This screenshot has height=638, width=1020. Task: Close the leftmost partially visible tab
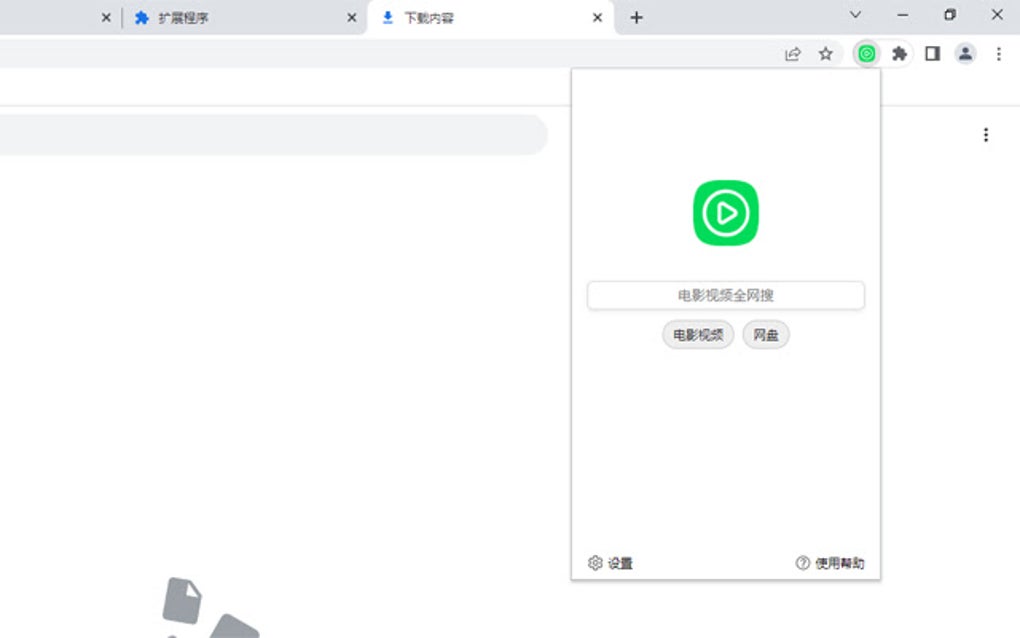pos(106,18)
